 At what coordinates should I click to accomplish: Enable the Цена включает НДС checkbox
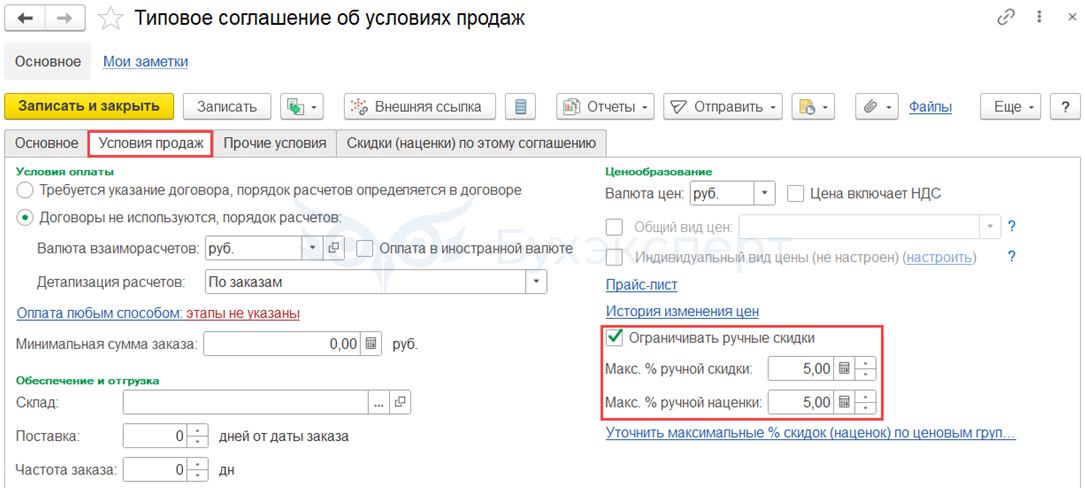coord(796,194)
